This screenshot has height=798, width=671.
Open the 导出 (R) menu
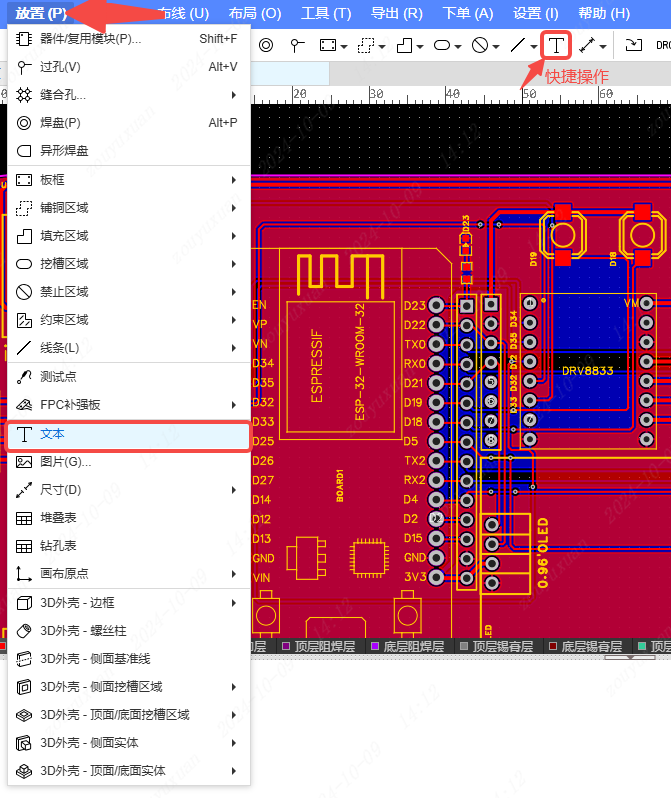[x=397, y=13]
